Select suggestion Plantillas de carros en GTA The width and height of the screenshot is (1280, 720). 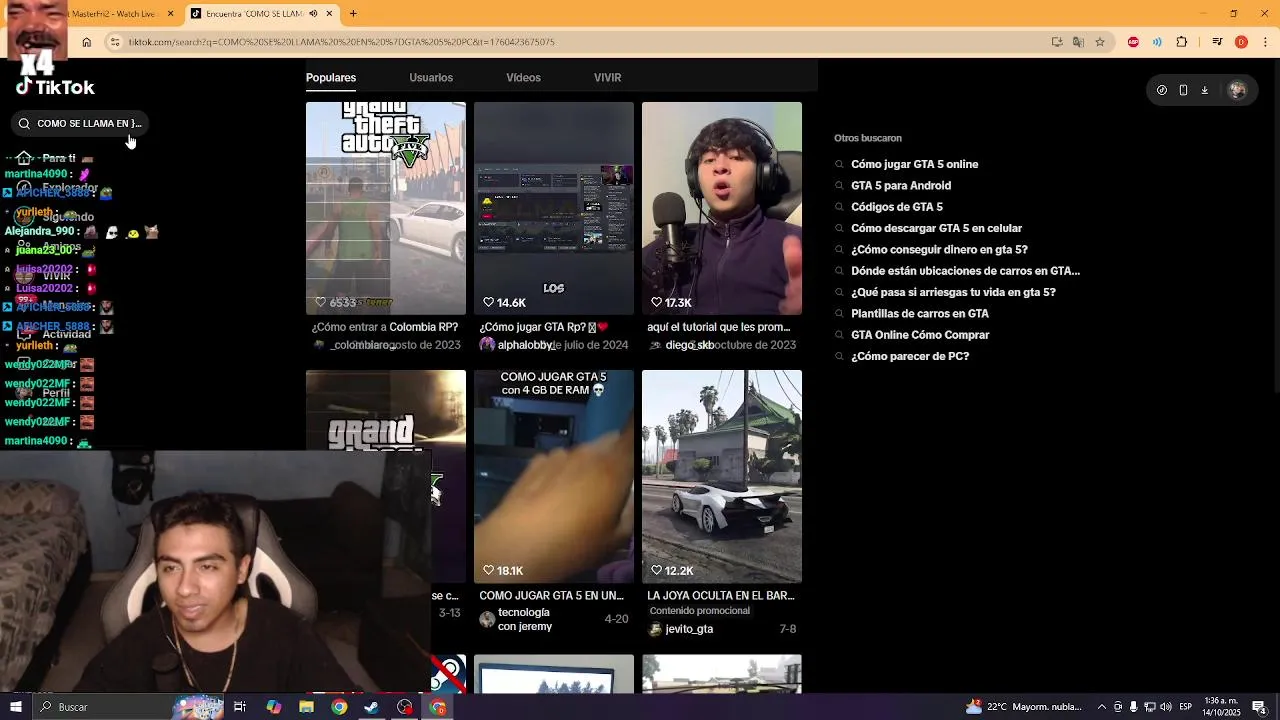(x=920, y=313)
